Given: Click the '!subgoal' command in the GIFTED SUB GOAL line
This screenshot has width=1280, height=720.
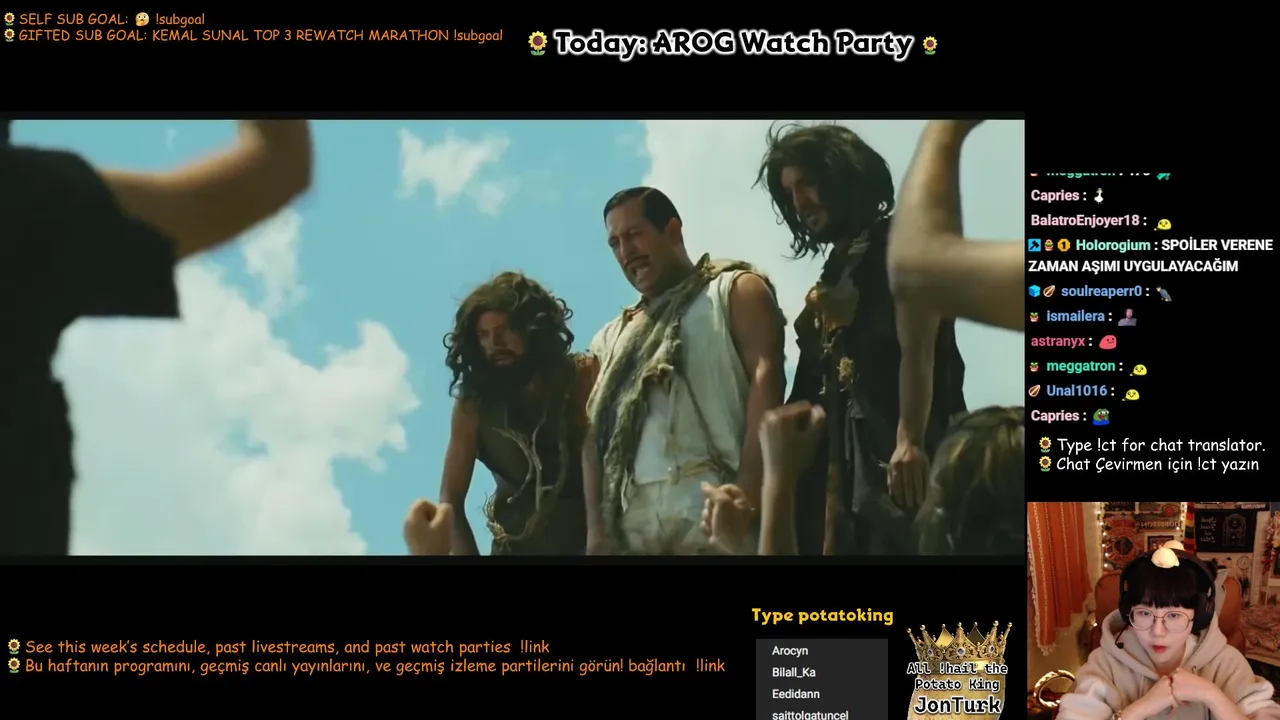Looking at the screenshot, I should pos(478,35).
